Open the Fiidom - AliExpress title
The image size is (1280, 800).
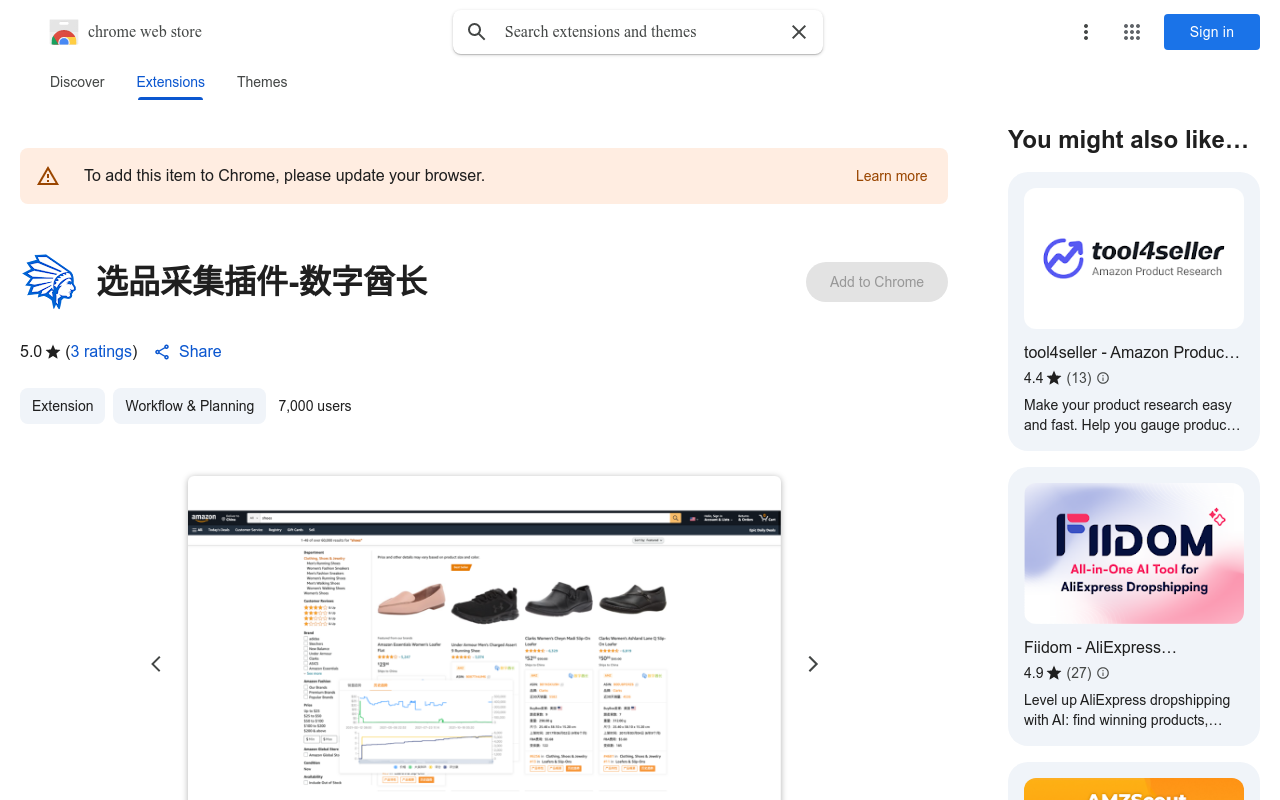tap(1100, 647)
